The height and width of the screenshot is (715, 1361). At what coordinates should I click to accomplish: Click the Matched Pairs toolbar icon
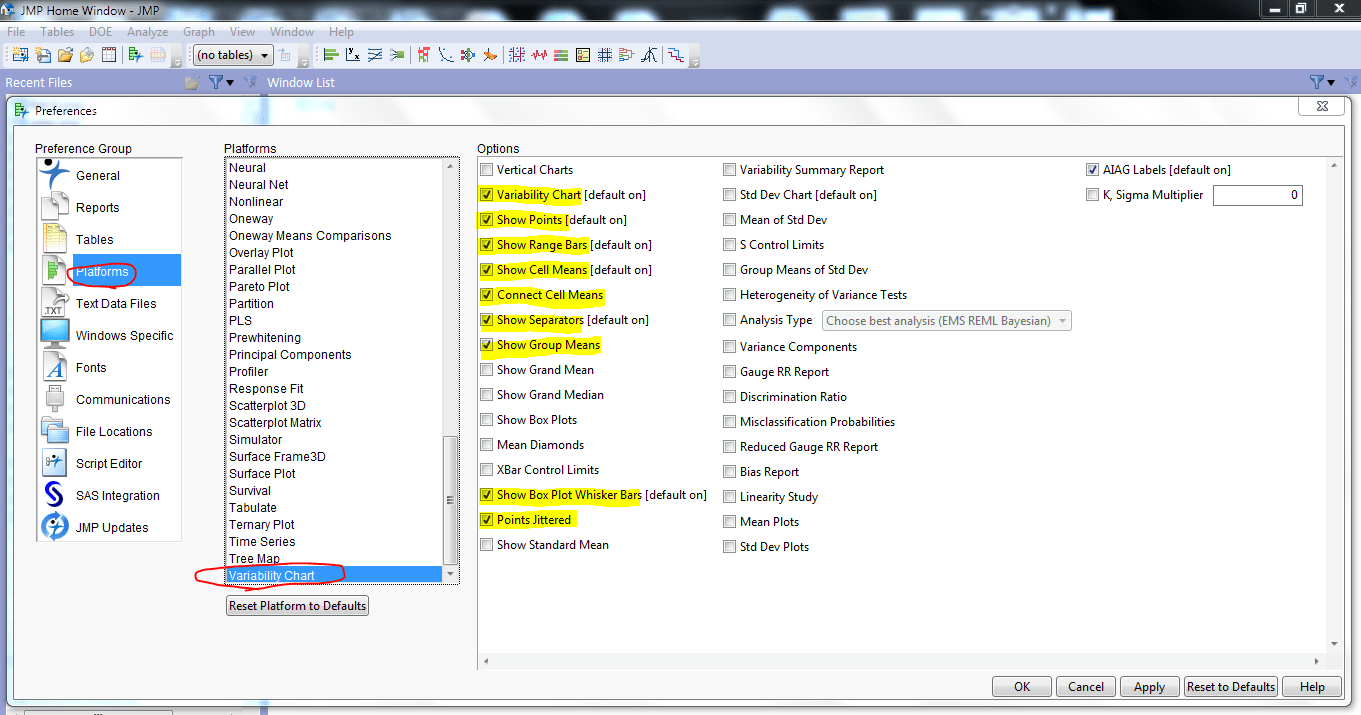click(x=375, y=55)
